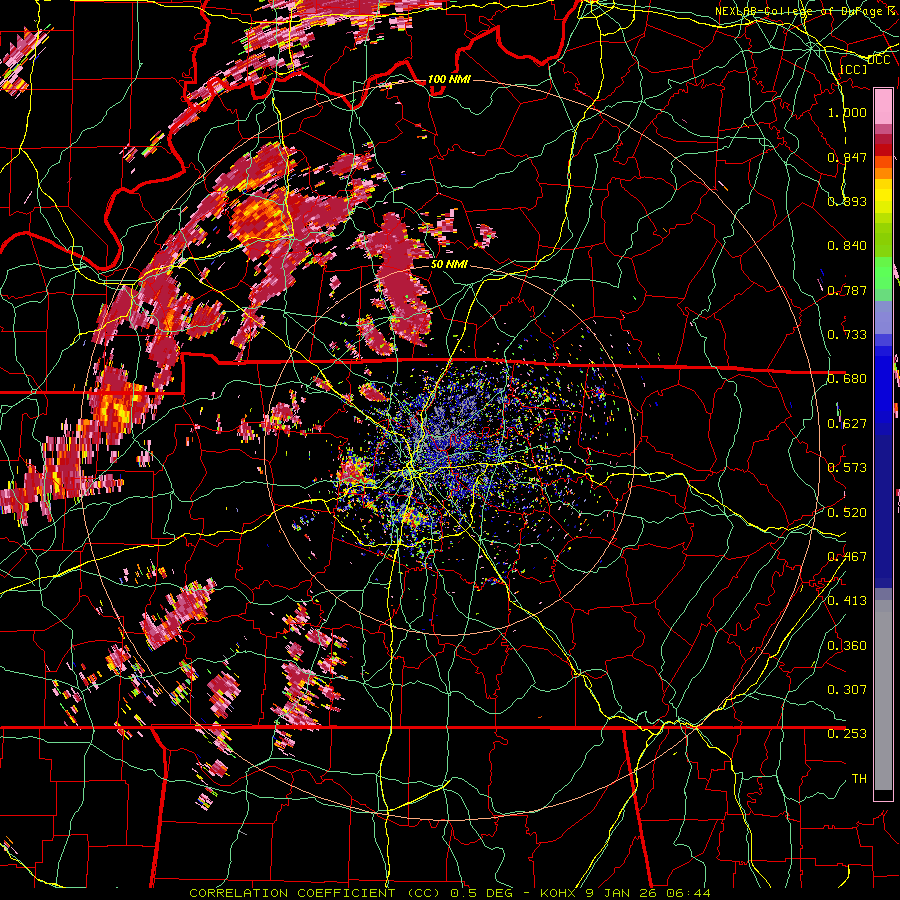Pick the pink top segment of the color bar

click(883, 106)
